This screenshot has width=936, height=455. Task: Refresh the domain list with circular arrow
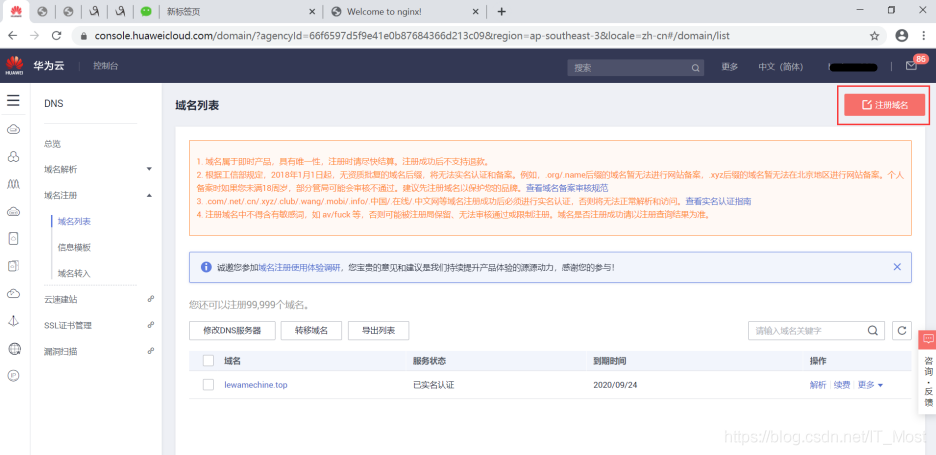coord(902,330)
